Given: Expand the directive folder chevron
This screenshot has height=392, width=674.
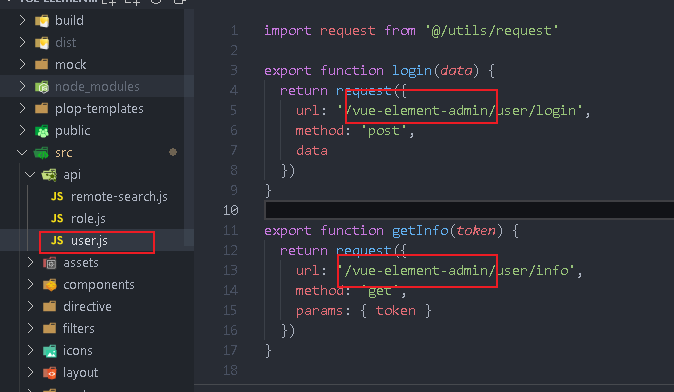Looking at the screenshot, I should click(x=31, y=306).
